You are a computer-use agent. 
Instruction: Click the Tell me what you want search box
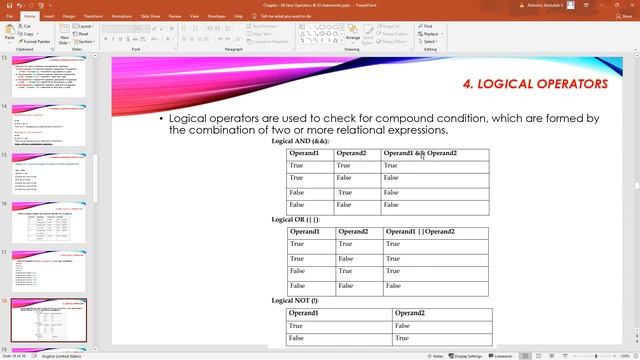(282, 16)
